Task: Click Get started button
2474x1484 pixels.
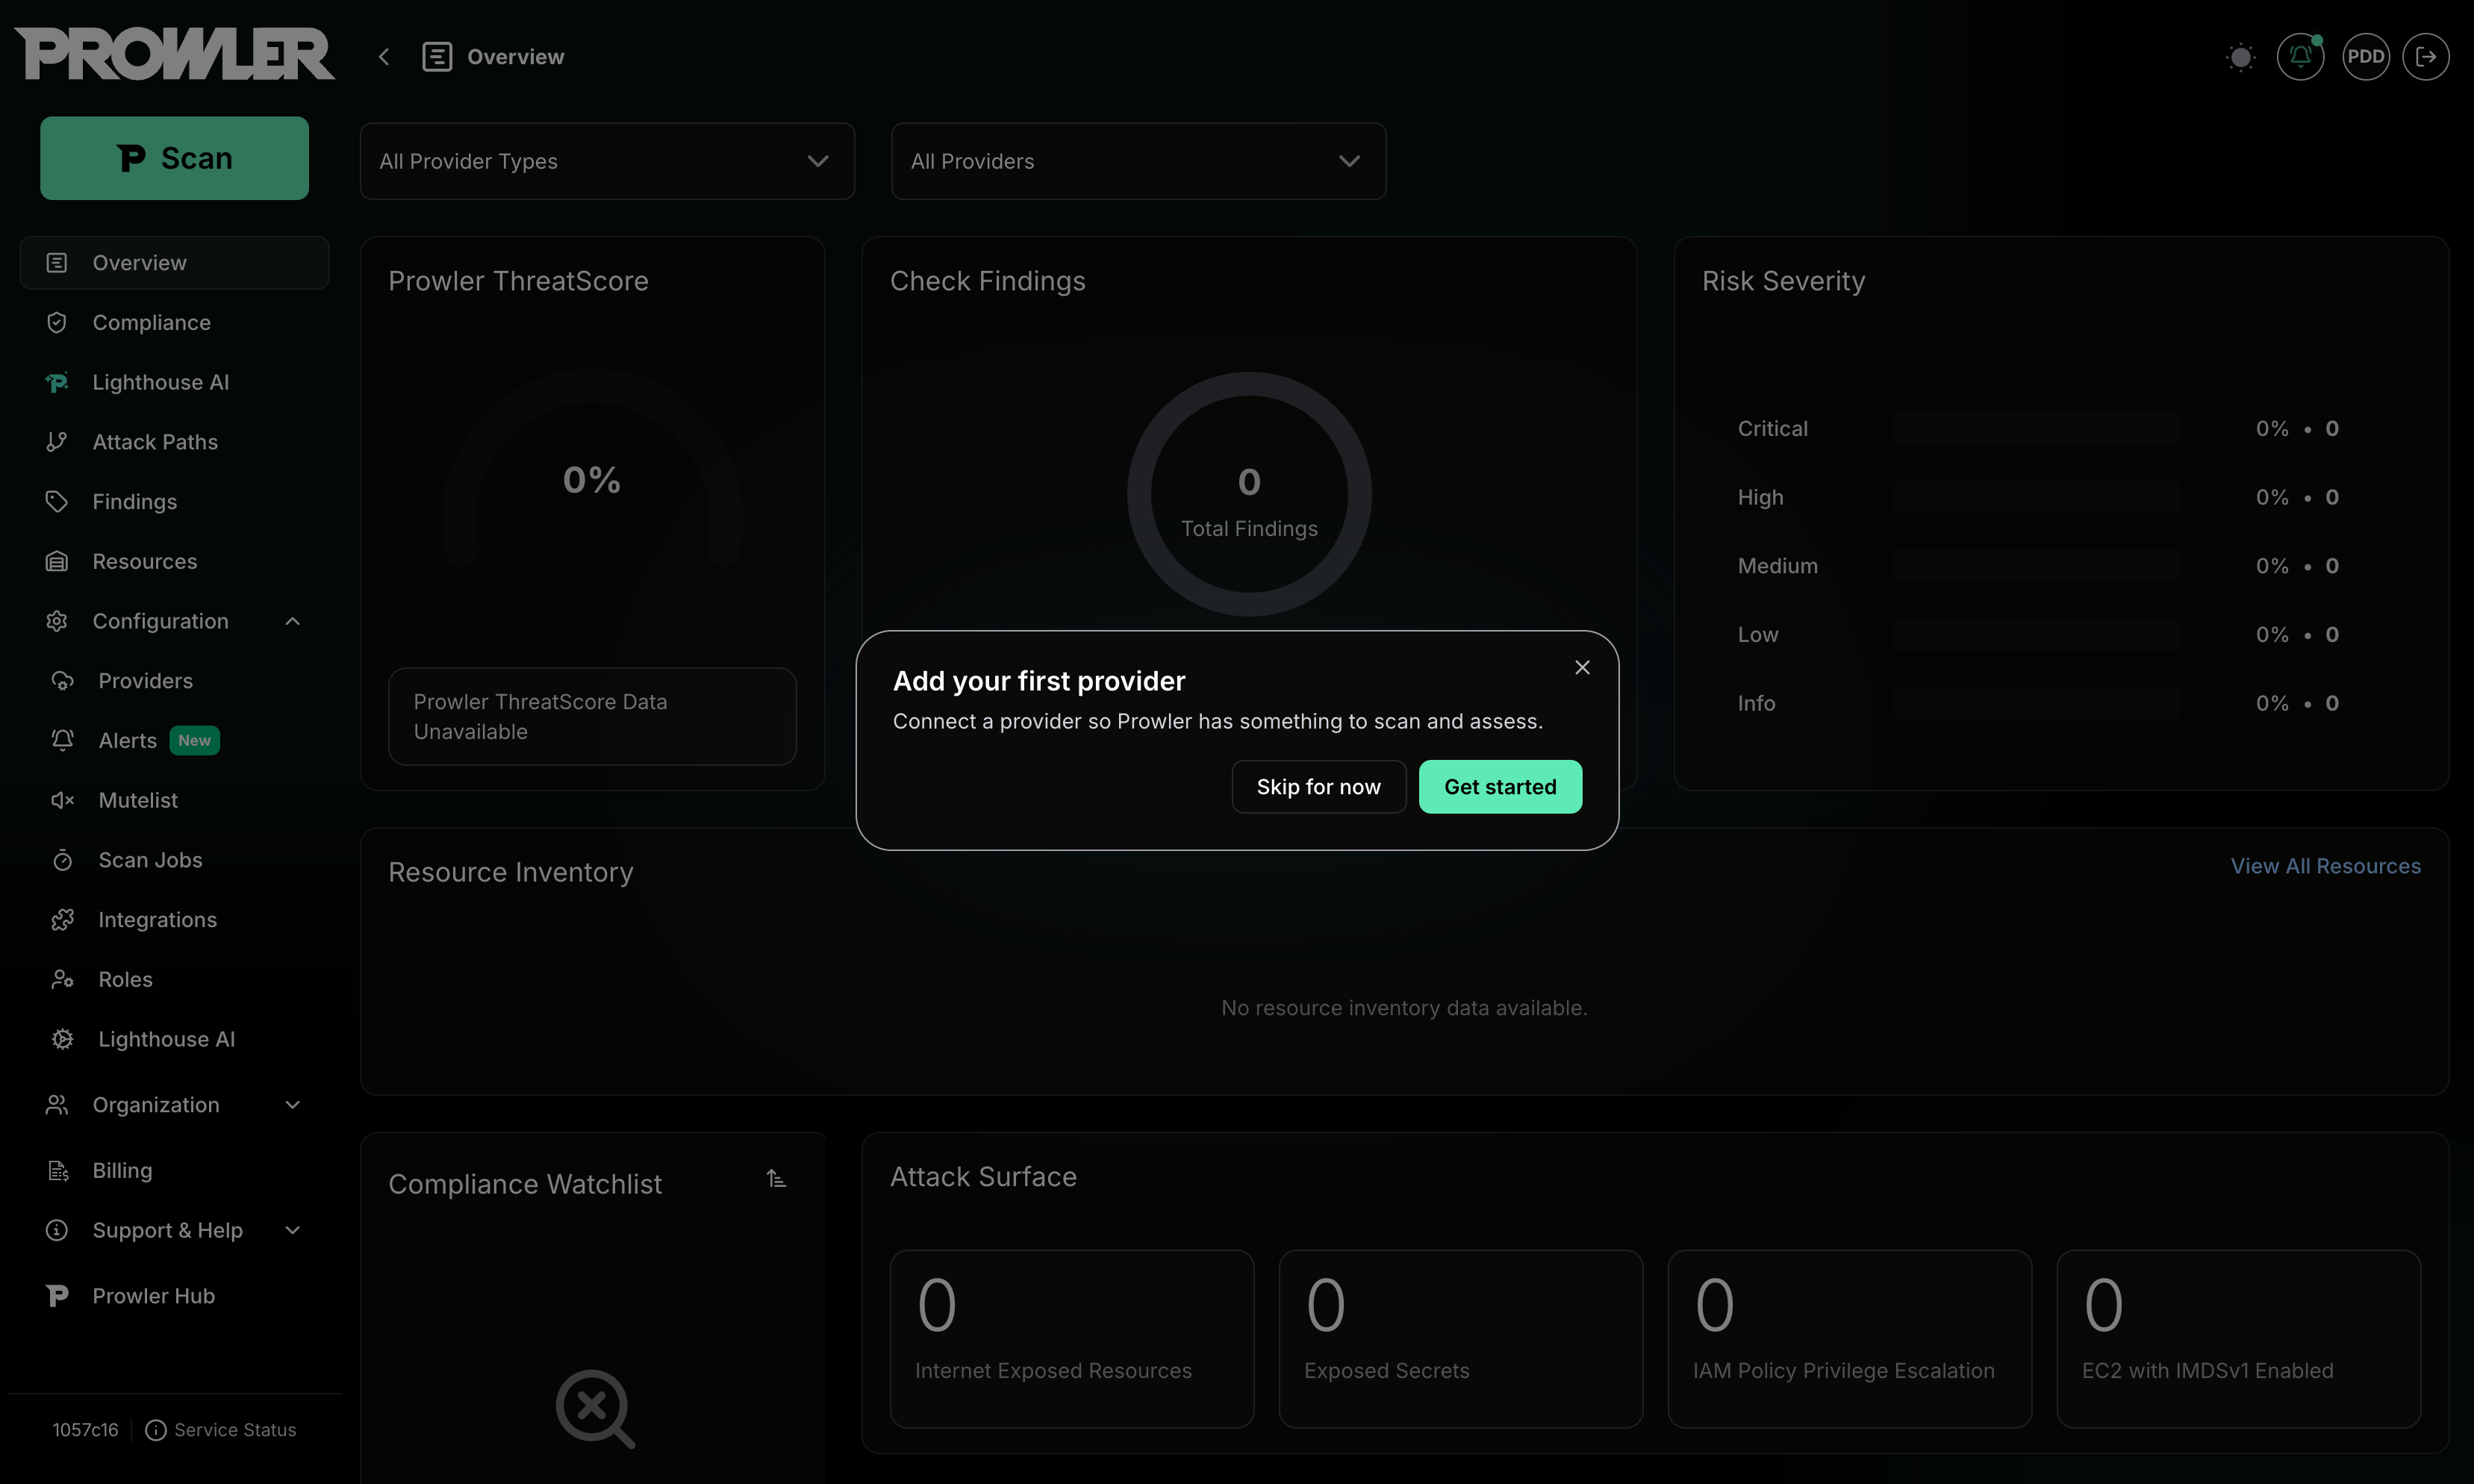Action: point(1500,787)
